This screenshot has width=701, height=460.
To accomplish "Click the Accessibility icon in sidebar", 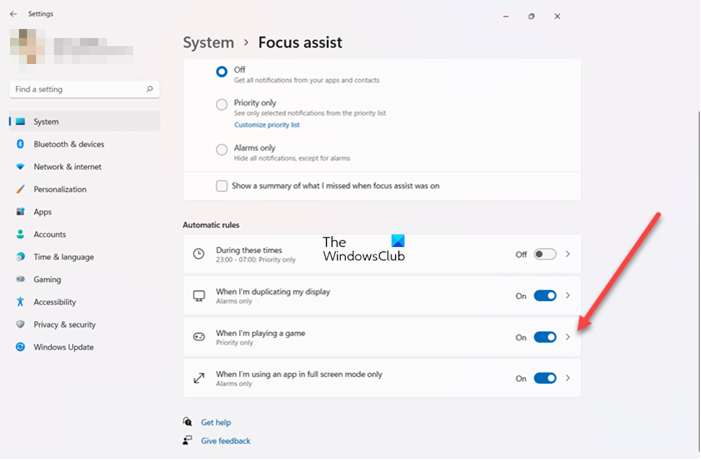I will [x=20, y=302].
